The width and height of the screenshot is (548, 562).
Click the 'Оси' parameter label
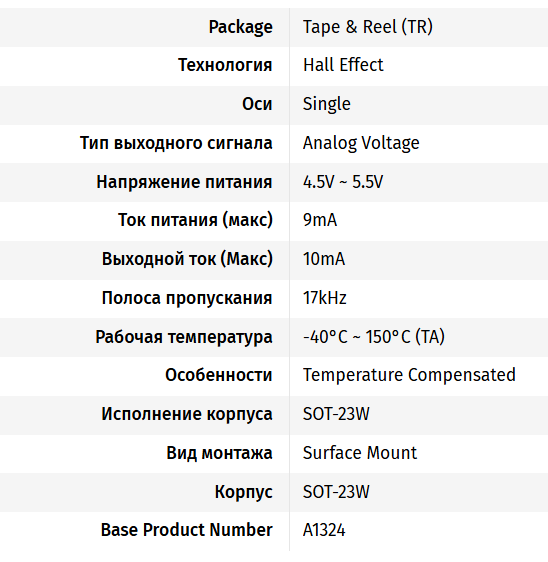click(257, 104)
